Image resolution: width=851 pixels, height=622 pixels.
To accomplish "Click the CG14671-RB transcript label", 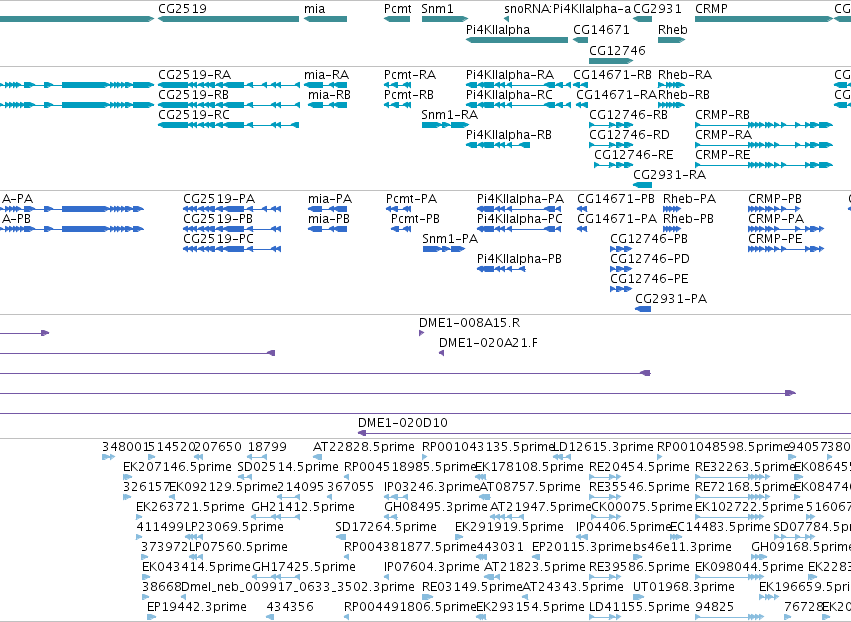I will (613, 75).
